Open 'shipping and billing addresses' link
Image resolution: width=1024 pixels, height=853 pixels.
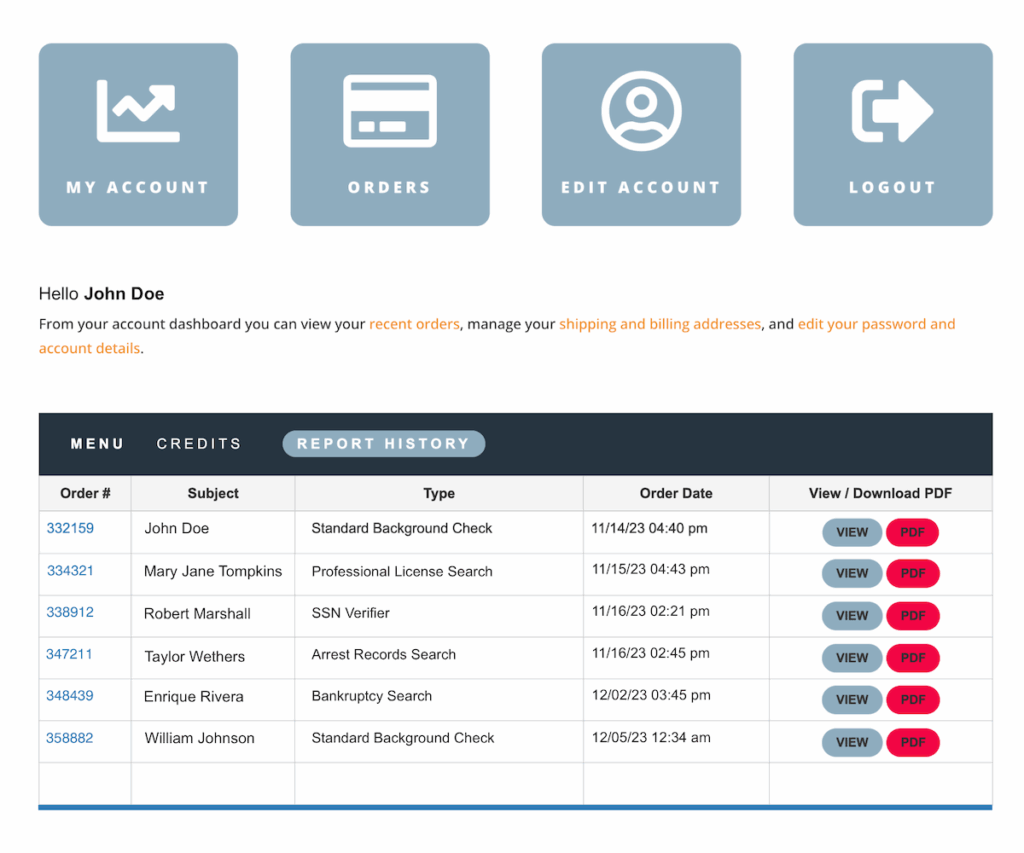[x=660, y=324]
